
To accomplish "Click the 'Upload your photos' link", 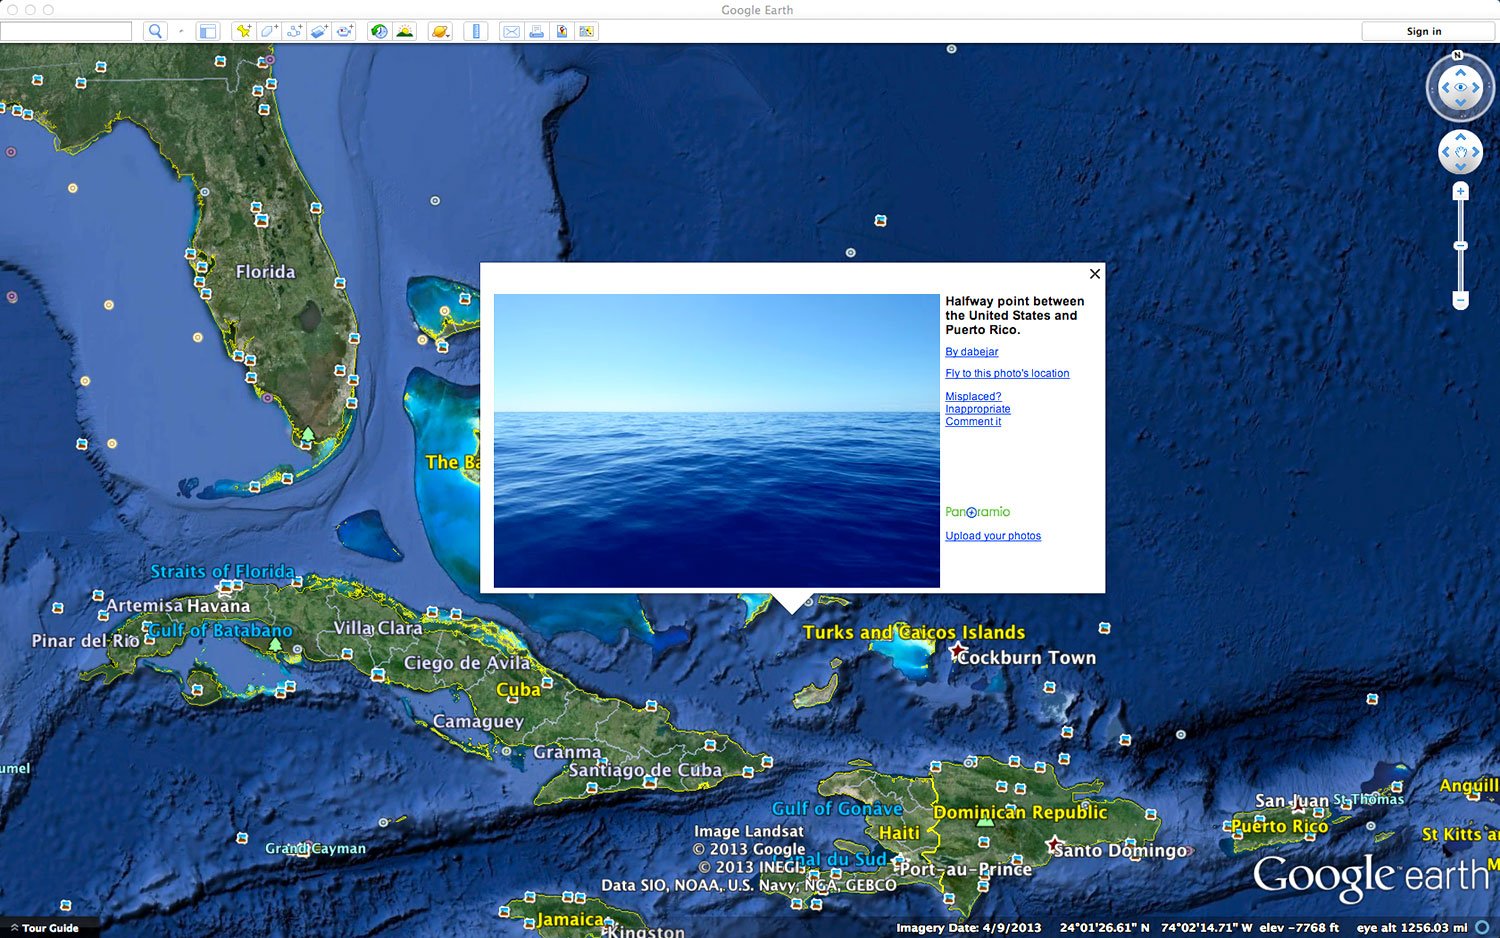I will click(x=993, y=536).
